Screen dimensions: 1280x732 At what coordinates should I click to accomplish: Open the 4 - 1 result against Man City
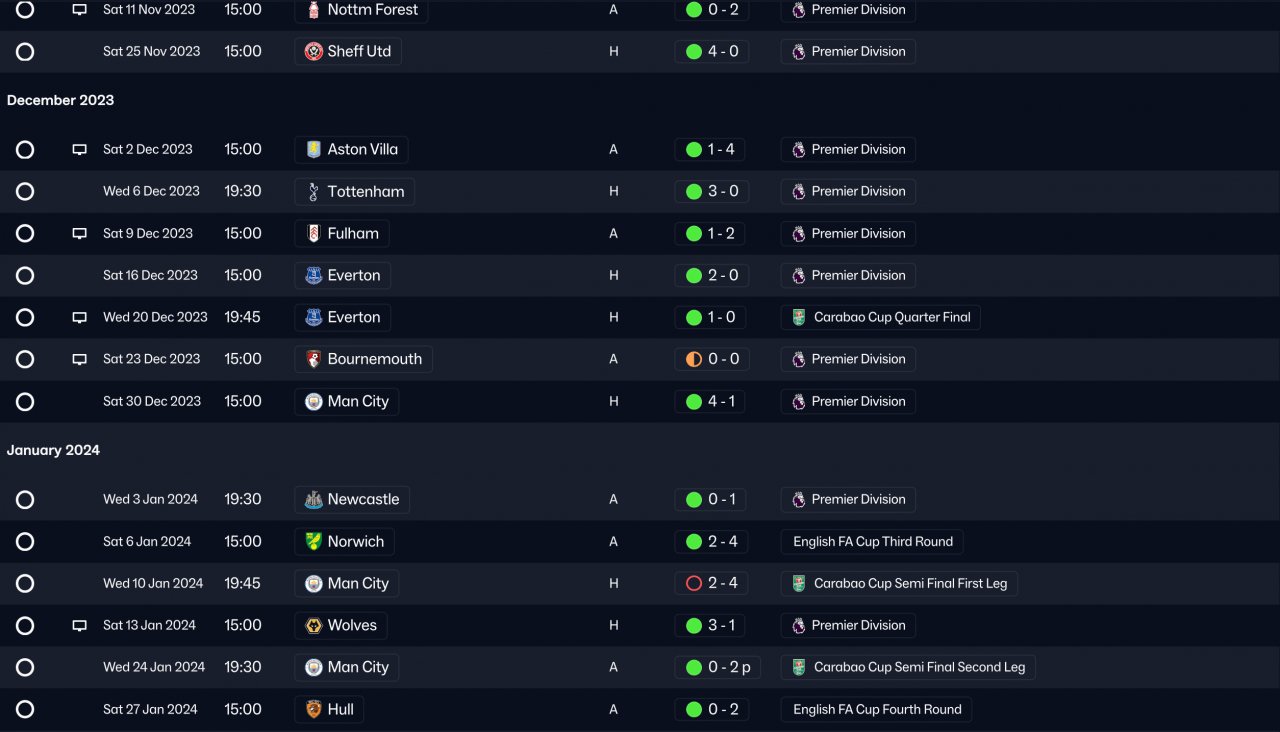coord(711,402)
